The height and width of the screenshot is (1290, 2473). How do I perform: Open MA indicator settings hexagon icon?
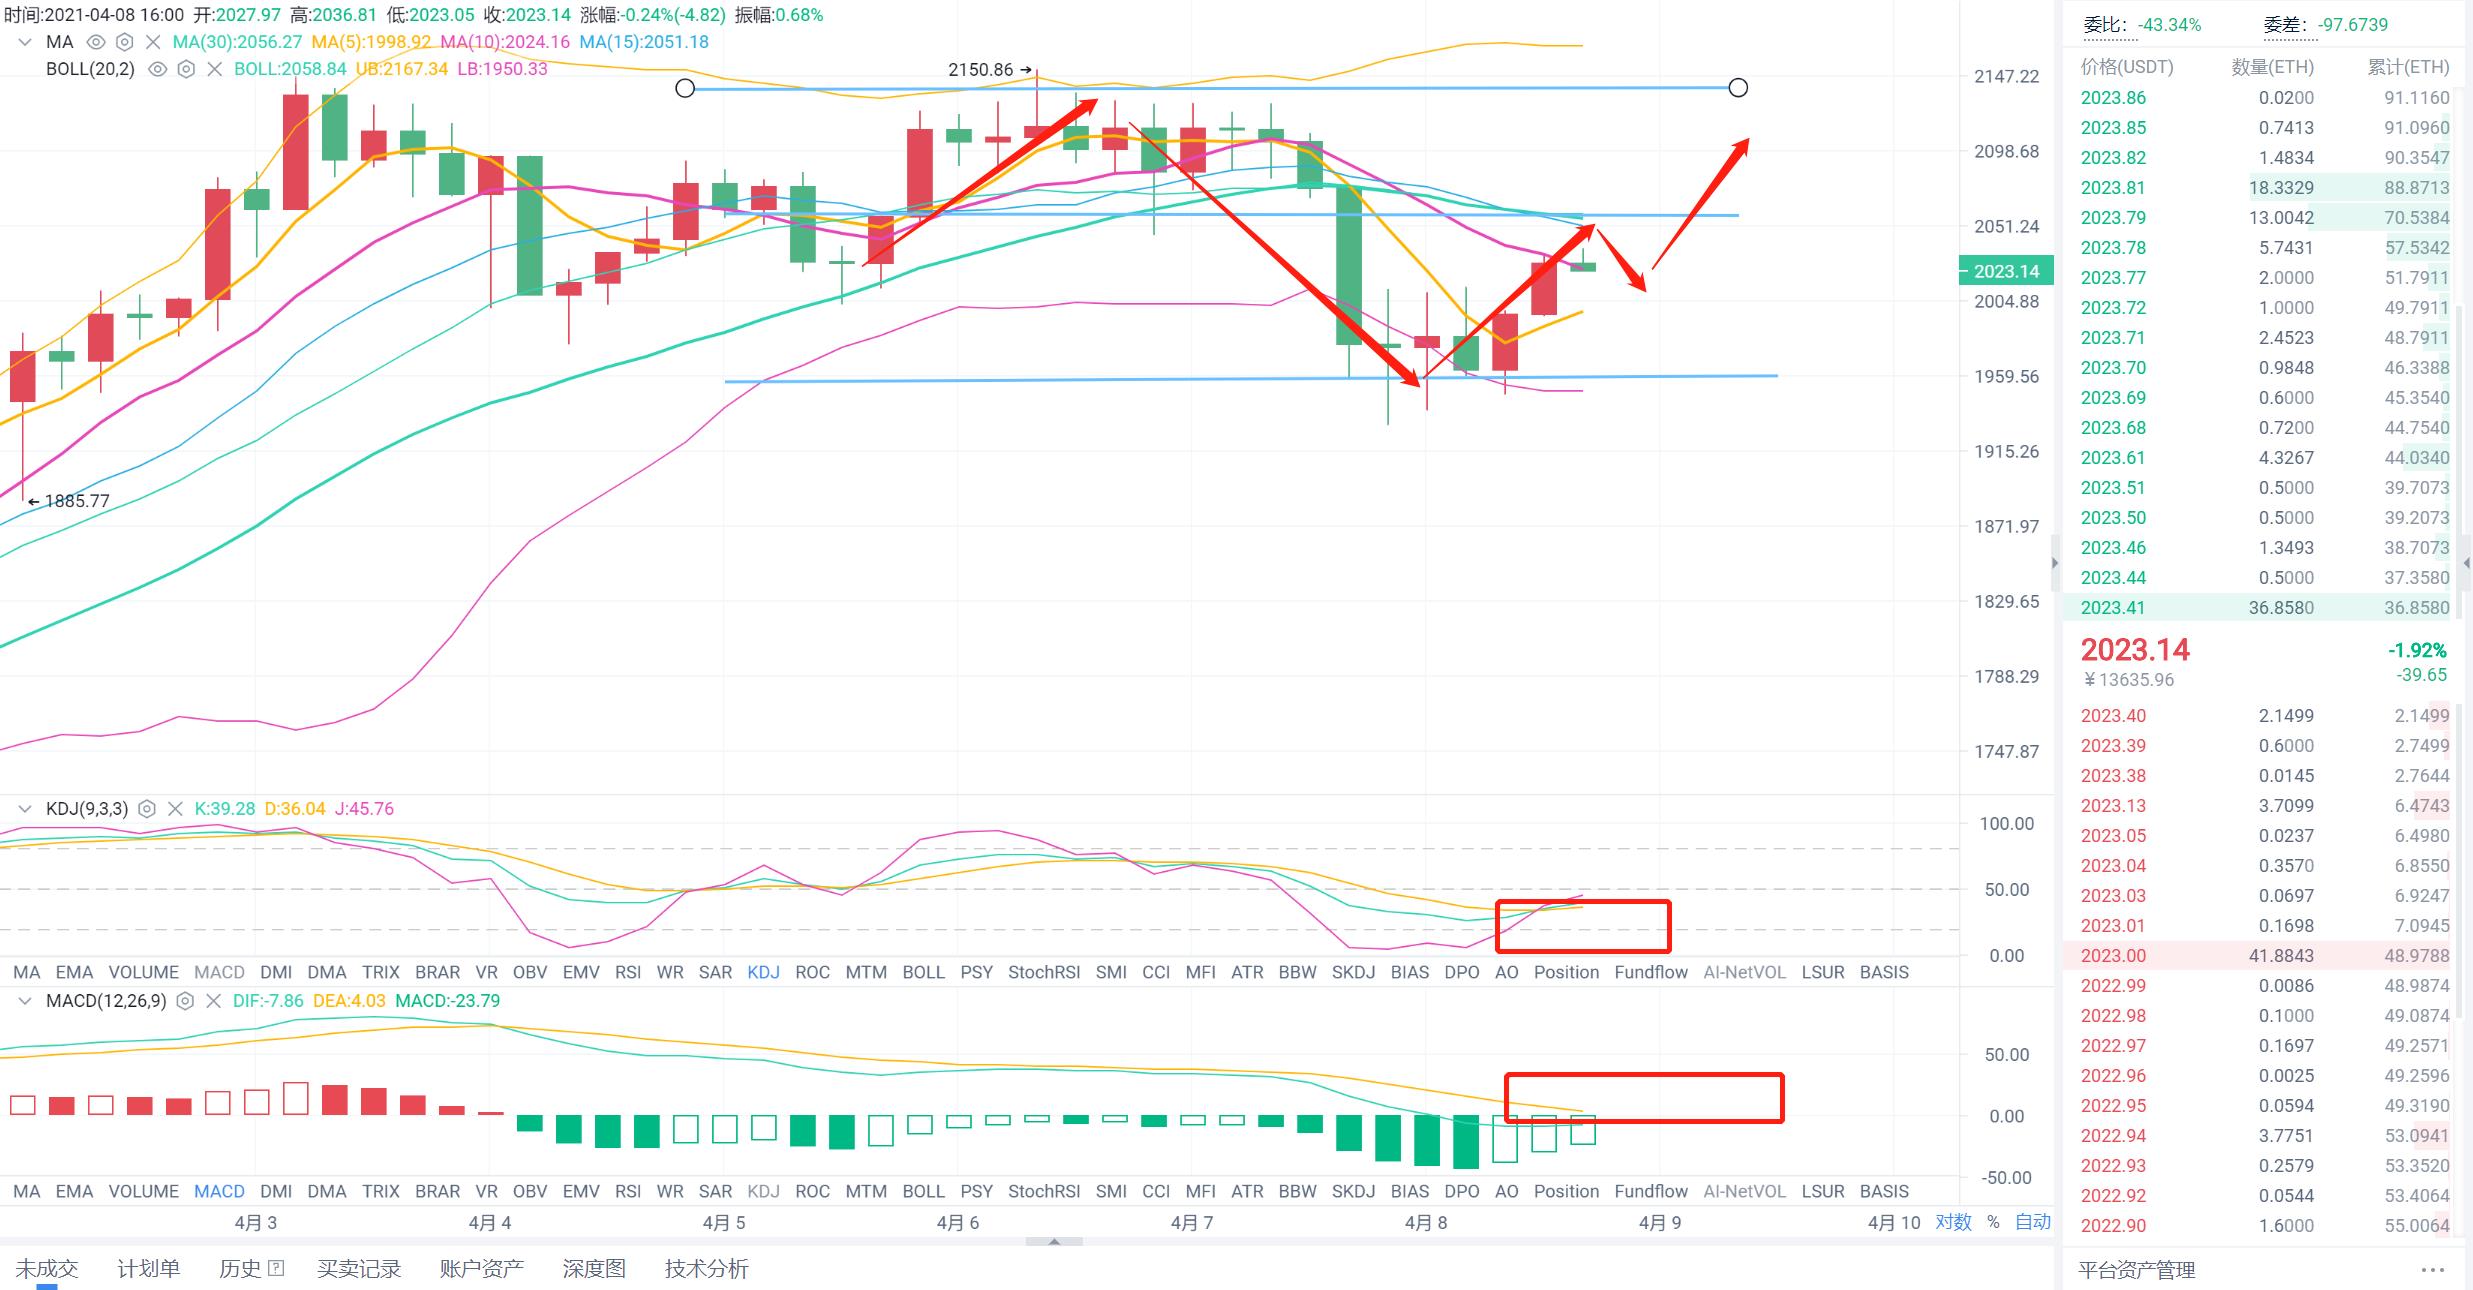click(125, 42)
